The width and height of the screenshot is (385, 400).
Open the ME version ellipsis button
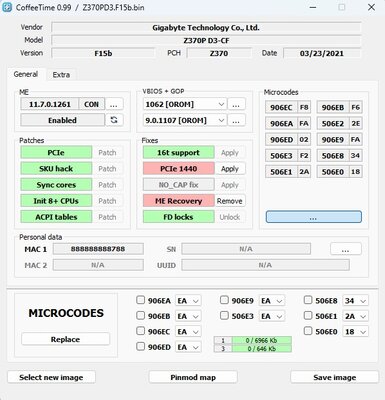(x=114, y=104)
